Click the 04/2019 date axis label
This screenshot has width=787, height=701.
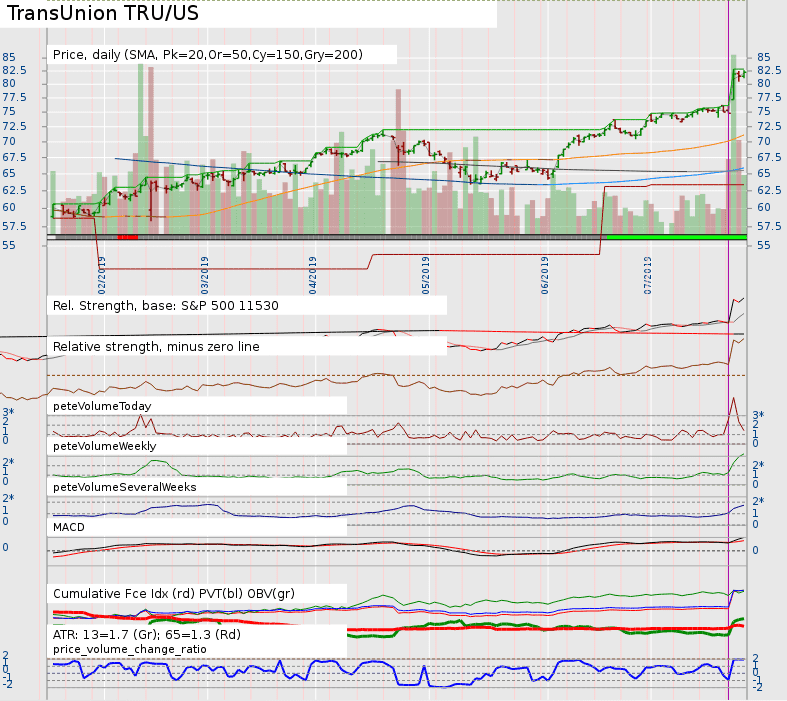[x=313, y=275]
